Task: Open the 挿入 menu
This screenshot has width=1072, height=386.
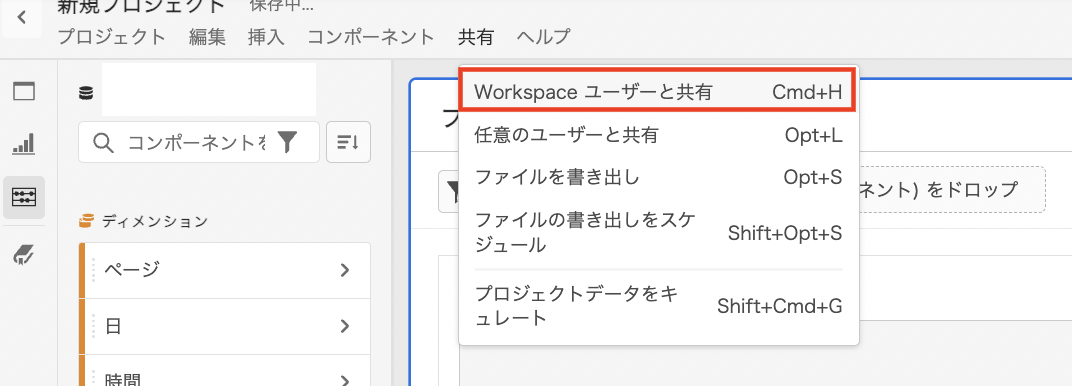Action: click(x=266, y=37)
